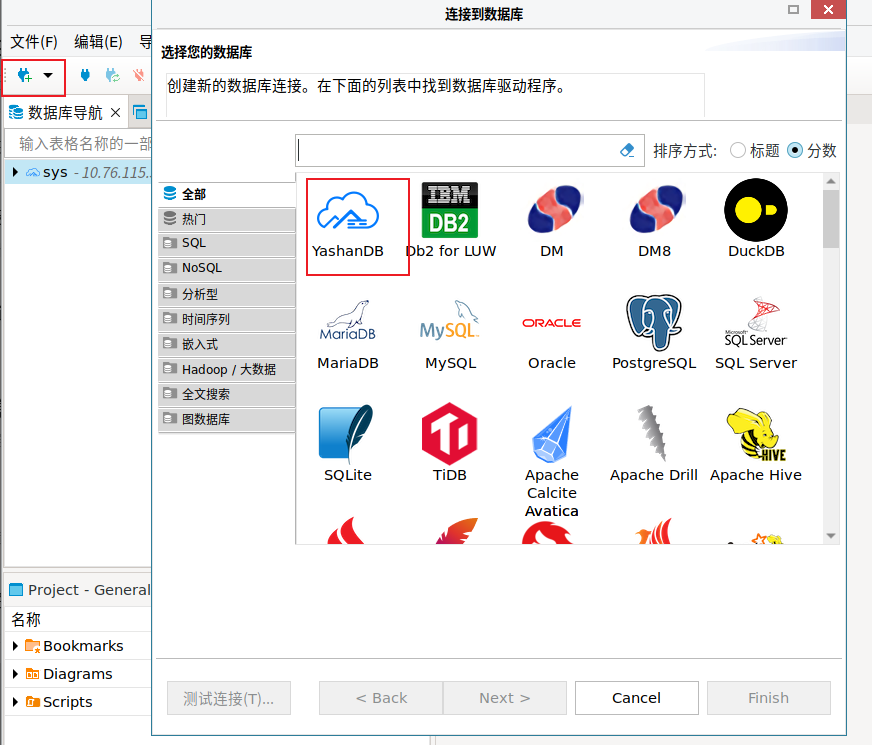The width and height of the screenshot is (872, 745).
Task: Select the Apache Hive driver
Action: 756,444
